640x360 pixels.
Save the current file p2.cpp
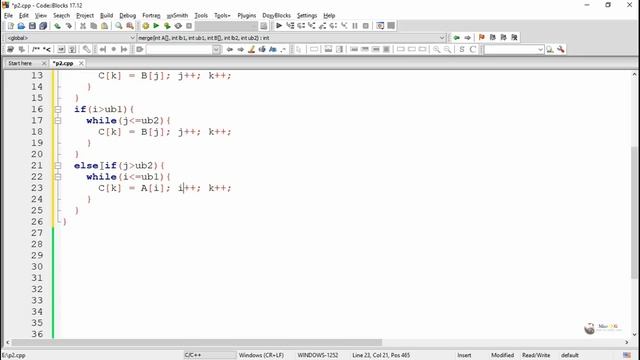32,26
